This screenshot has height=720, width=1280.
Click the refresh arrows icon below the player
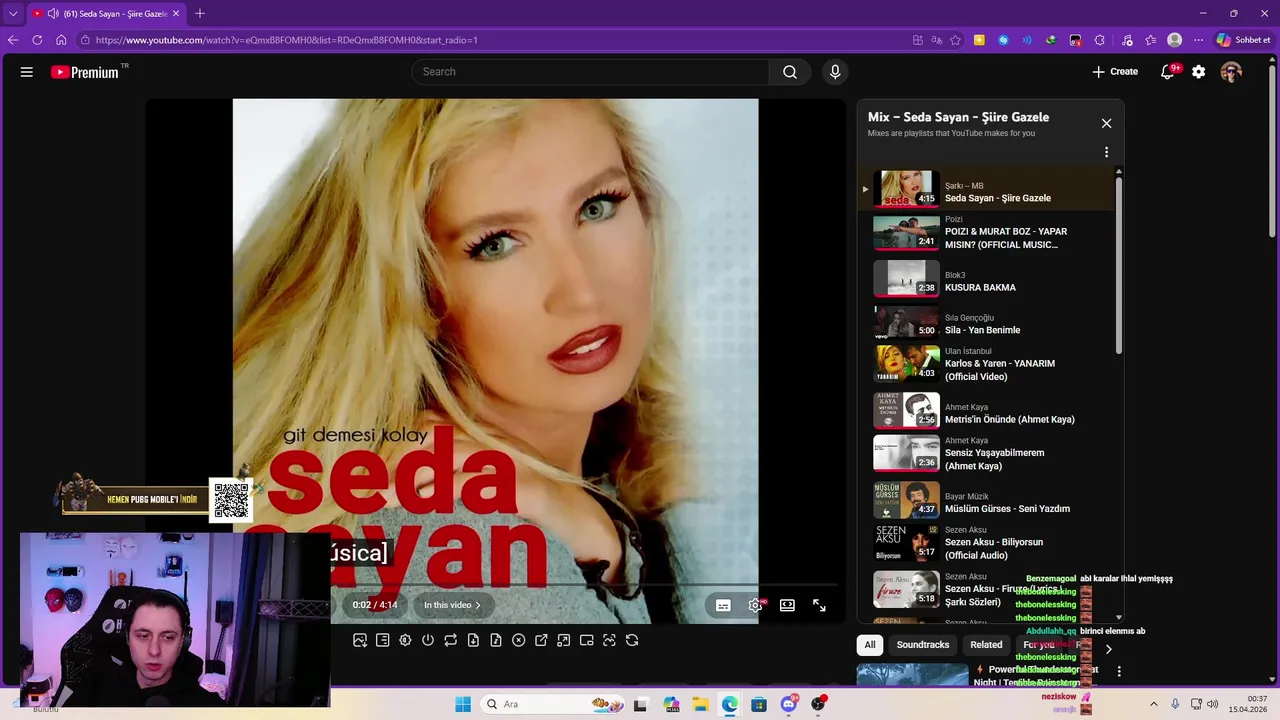pos(632,640)
